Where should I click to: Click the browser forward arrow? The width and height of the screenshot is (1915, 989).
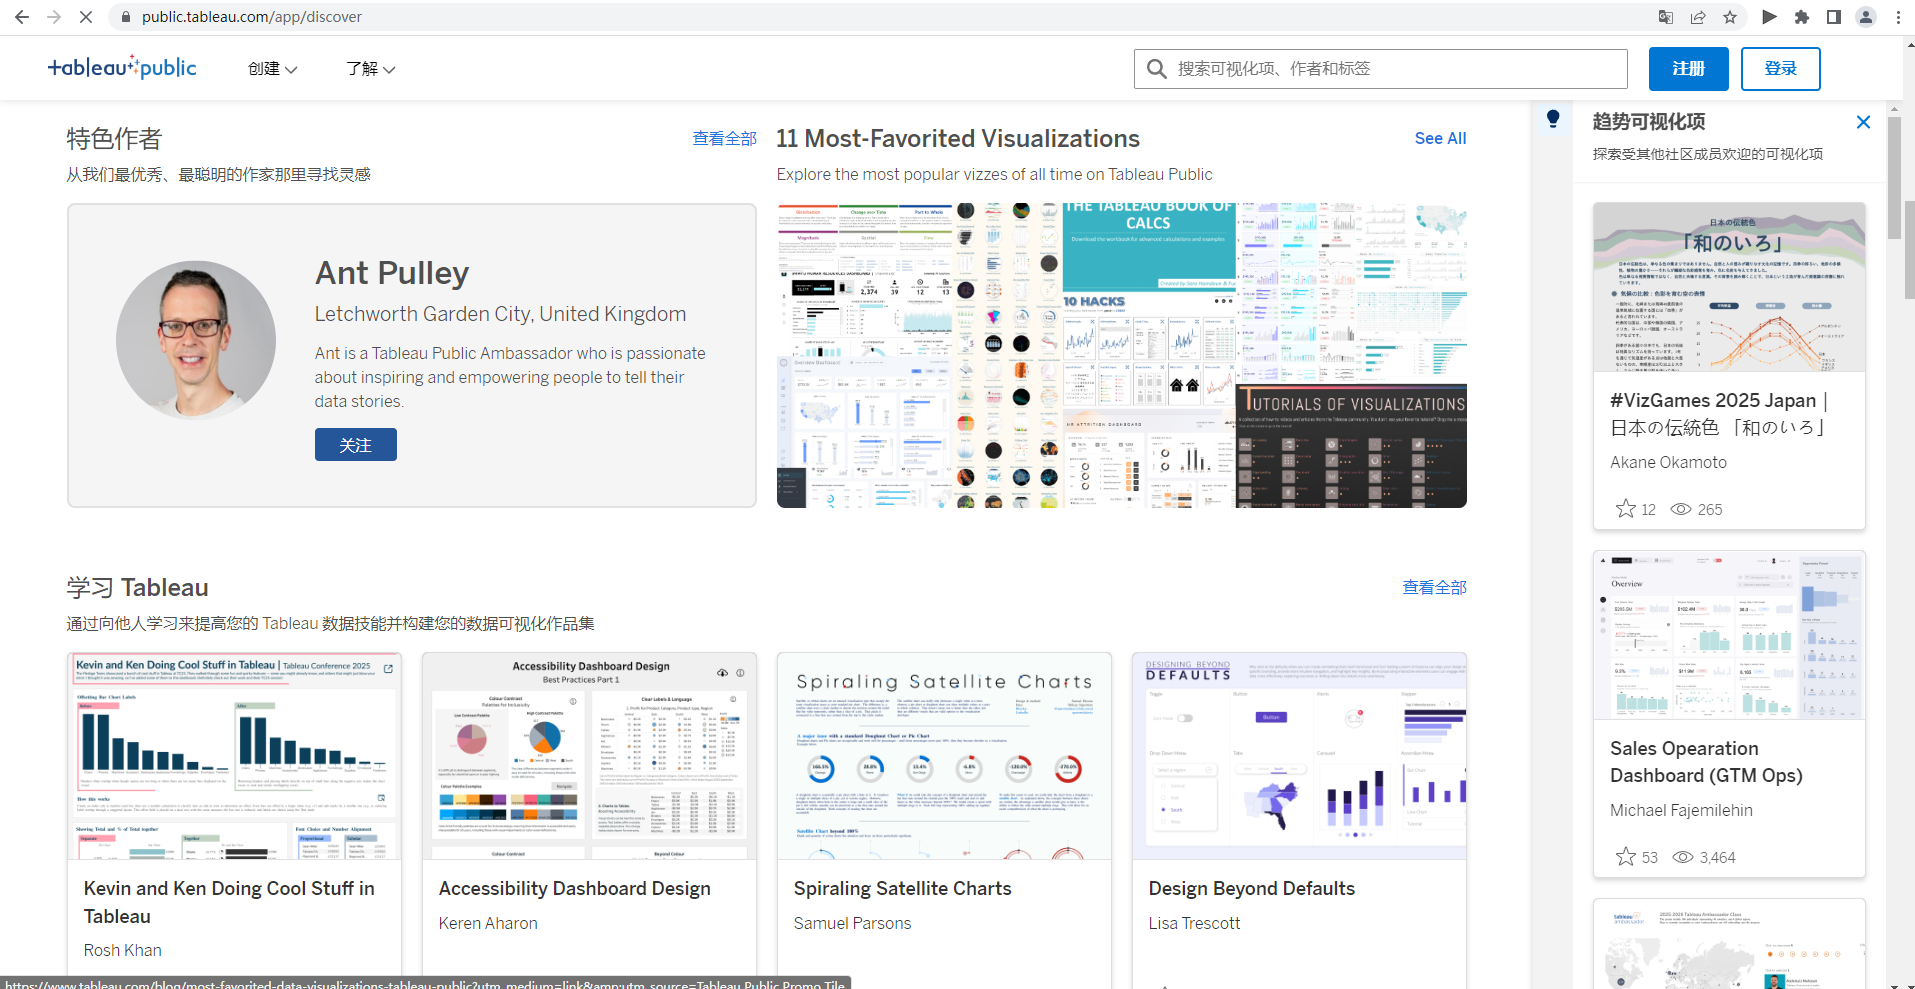pyautogui.click(x=54, y=17)
